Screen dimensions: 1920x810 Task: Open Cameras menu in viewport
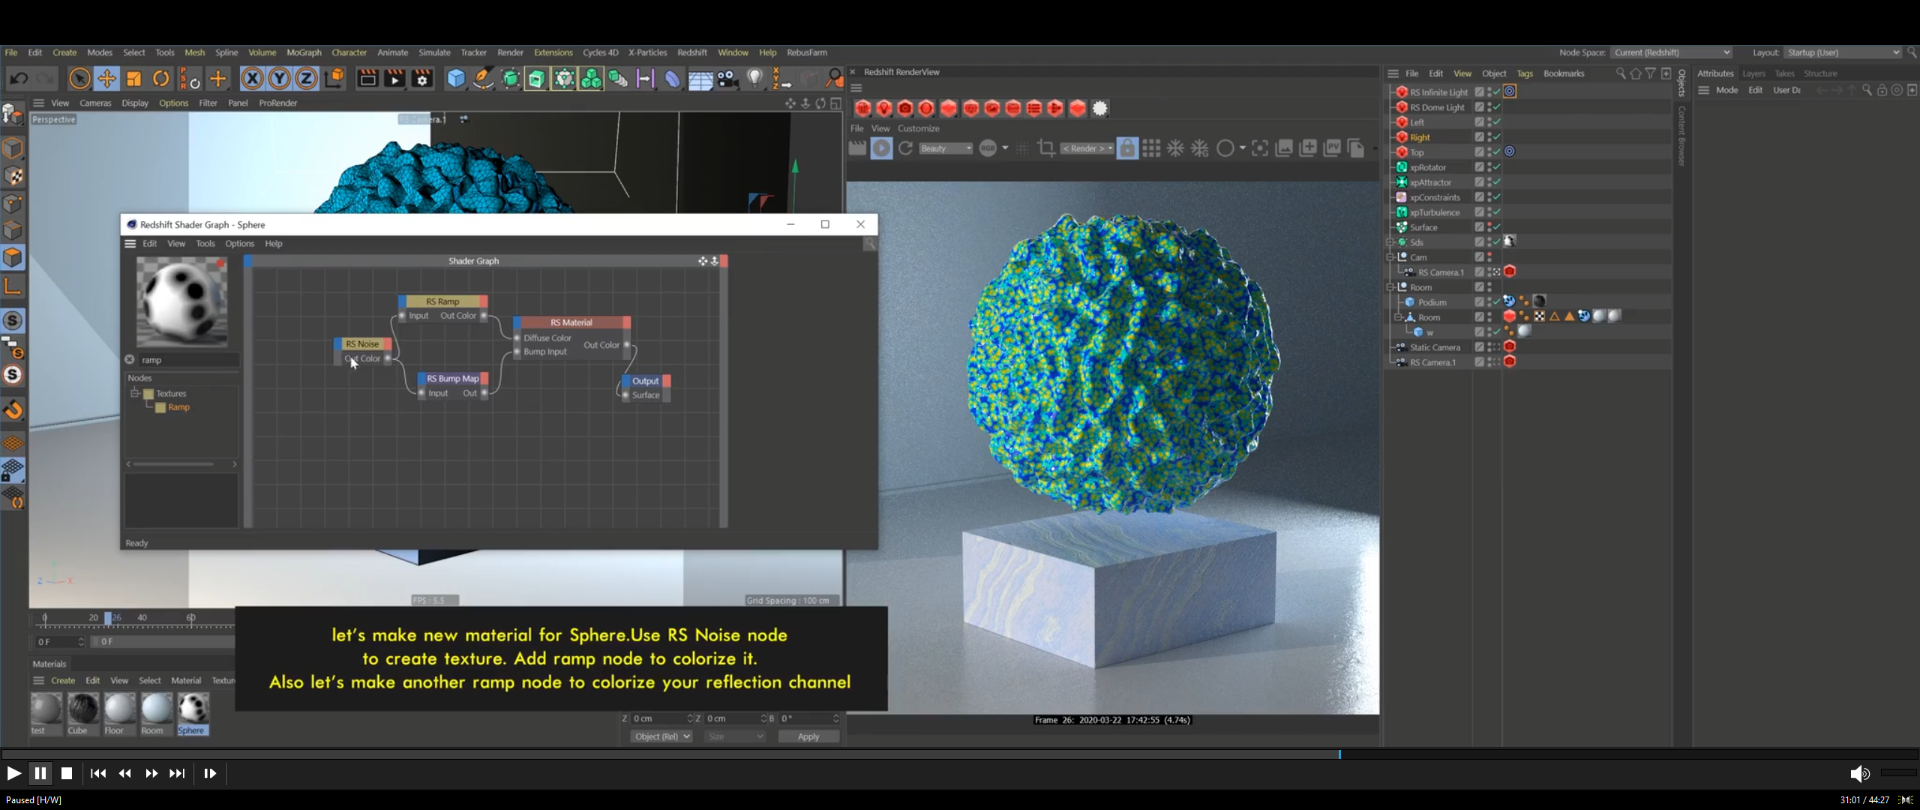(95, 103)
